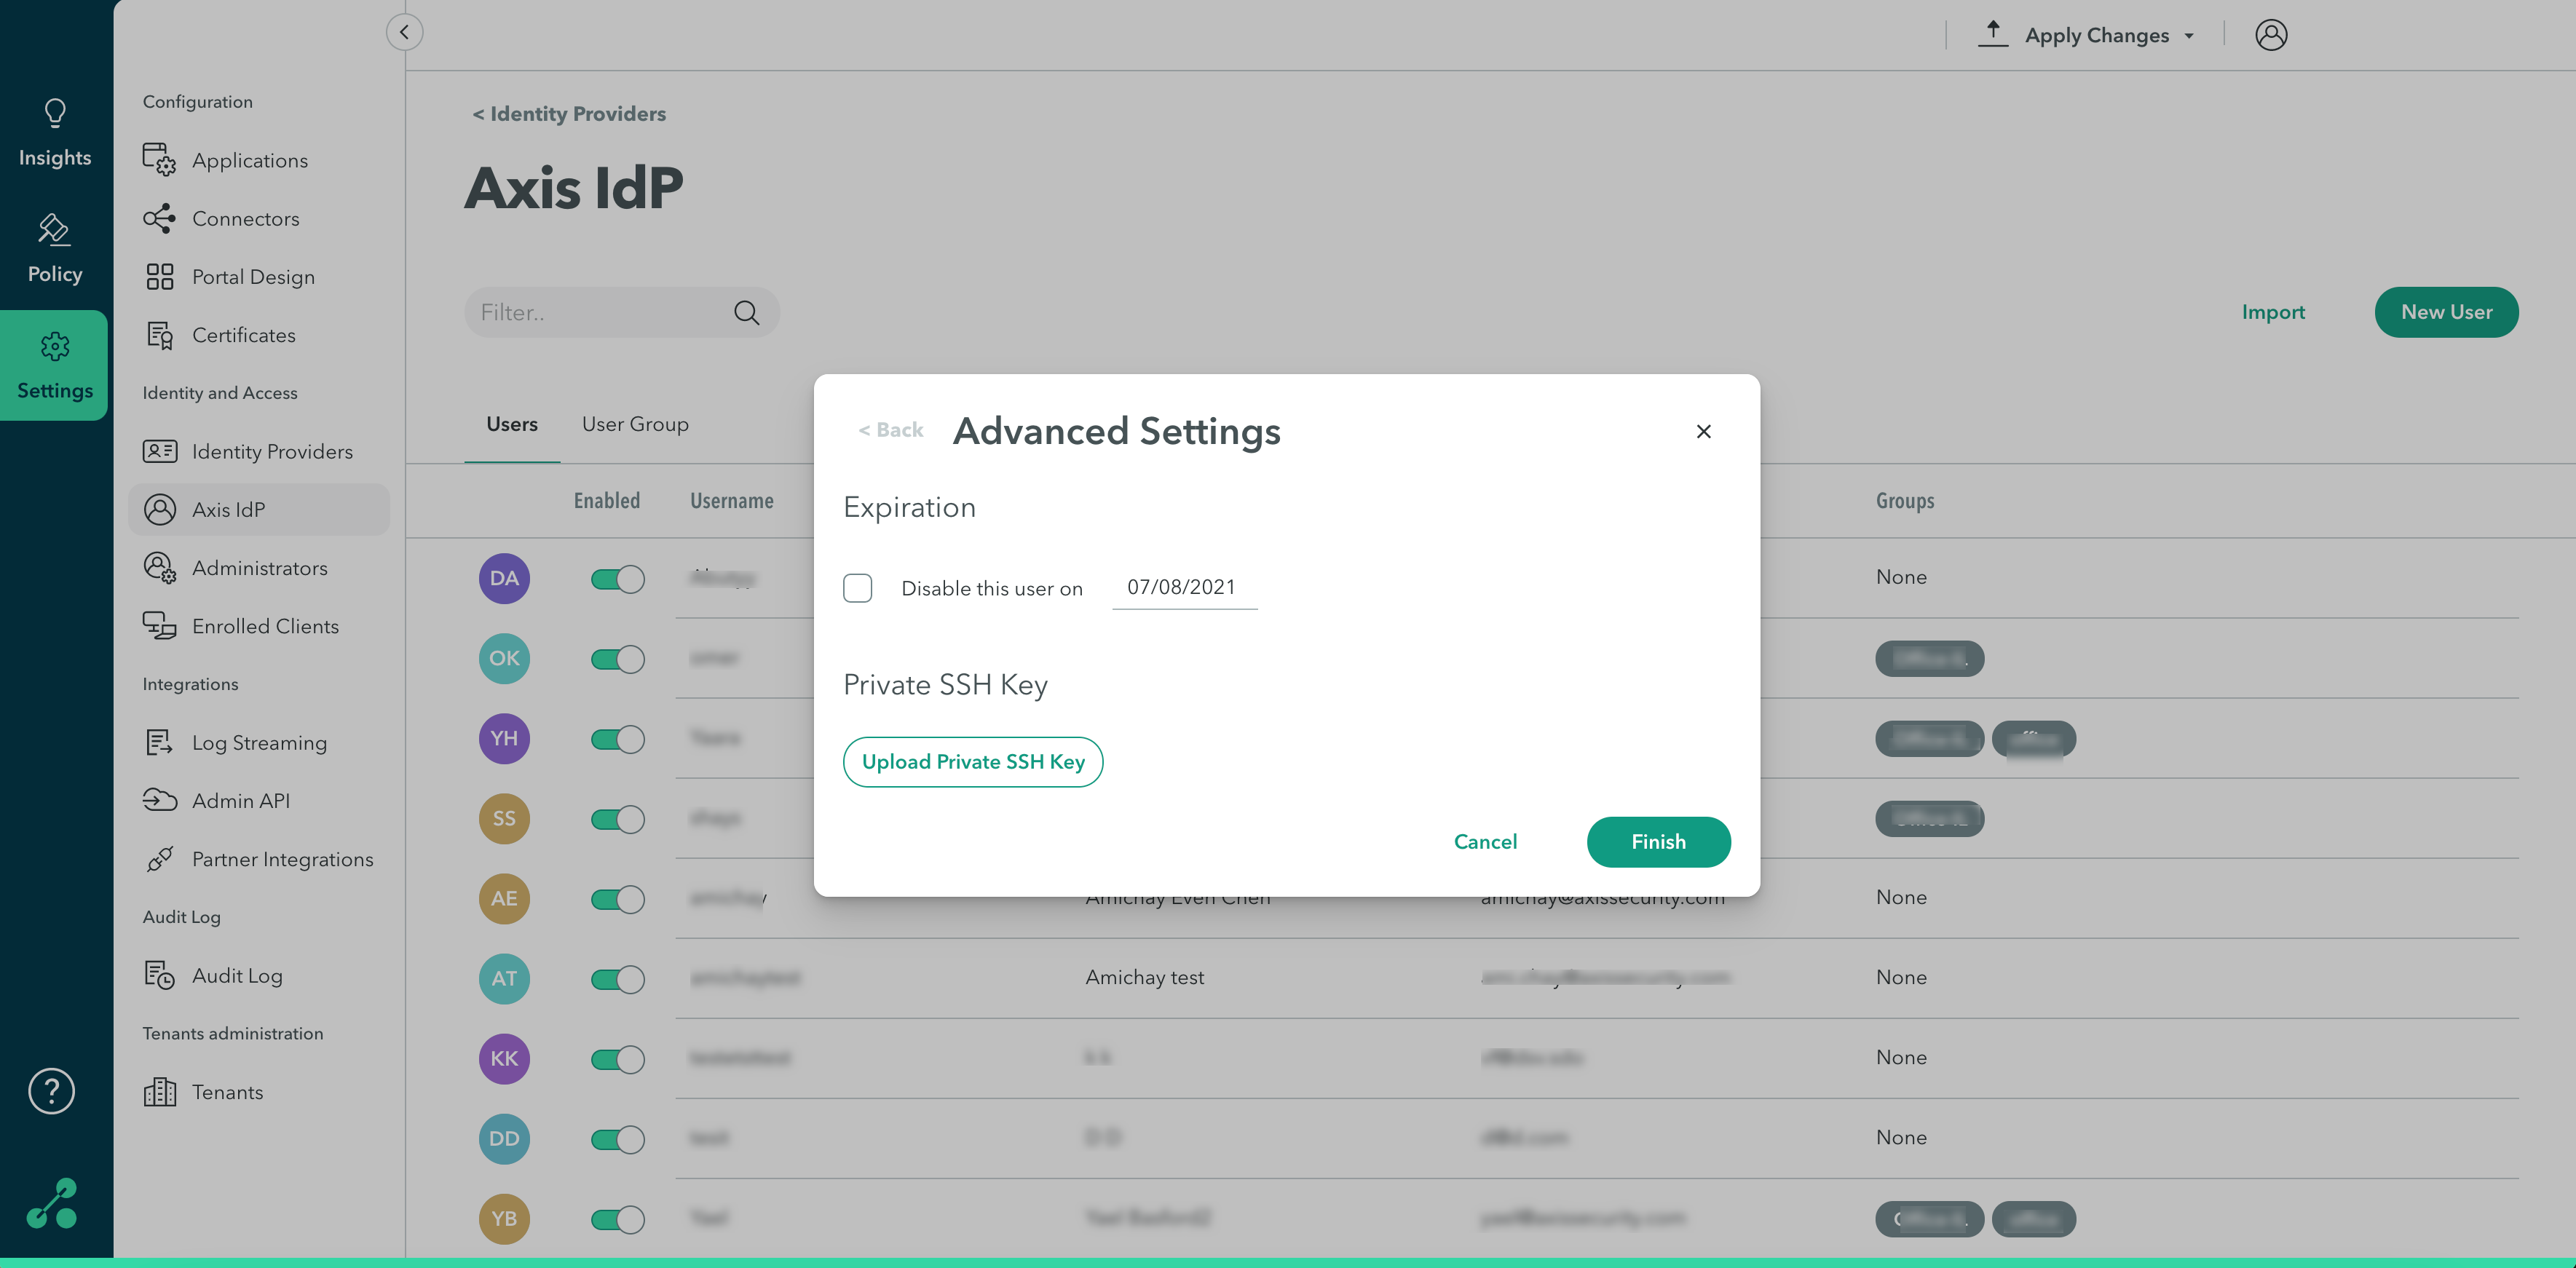
Task: Open the Insights lightbulb icon
Action: tap(55, 113)
